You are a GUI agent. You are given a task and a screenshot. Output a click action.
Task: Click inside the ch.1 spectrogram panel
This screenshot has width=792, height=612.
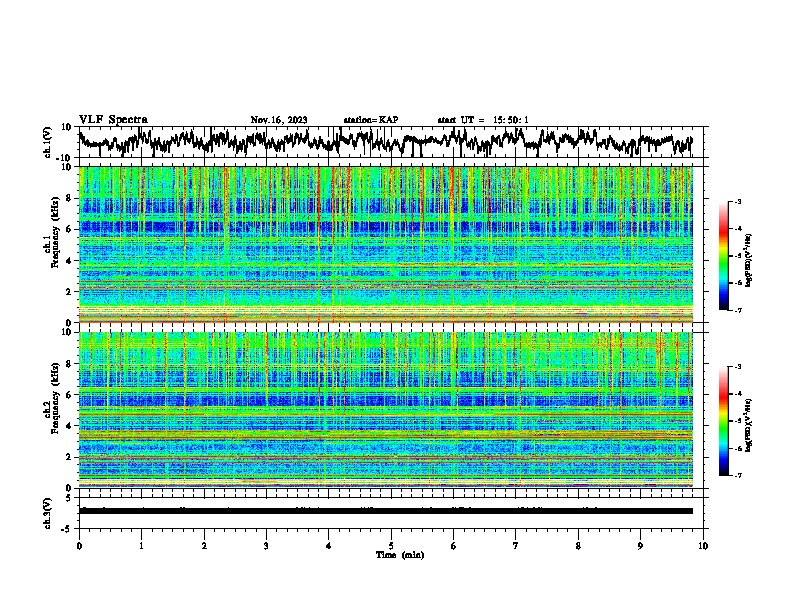point(385,244)
